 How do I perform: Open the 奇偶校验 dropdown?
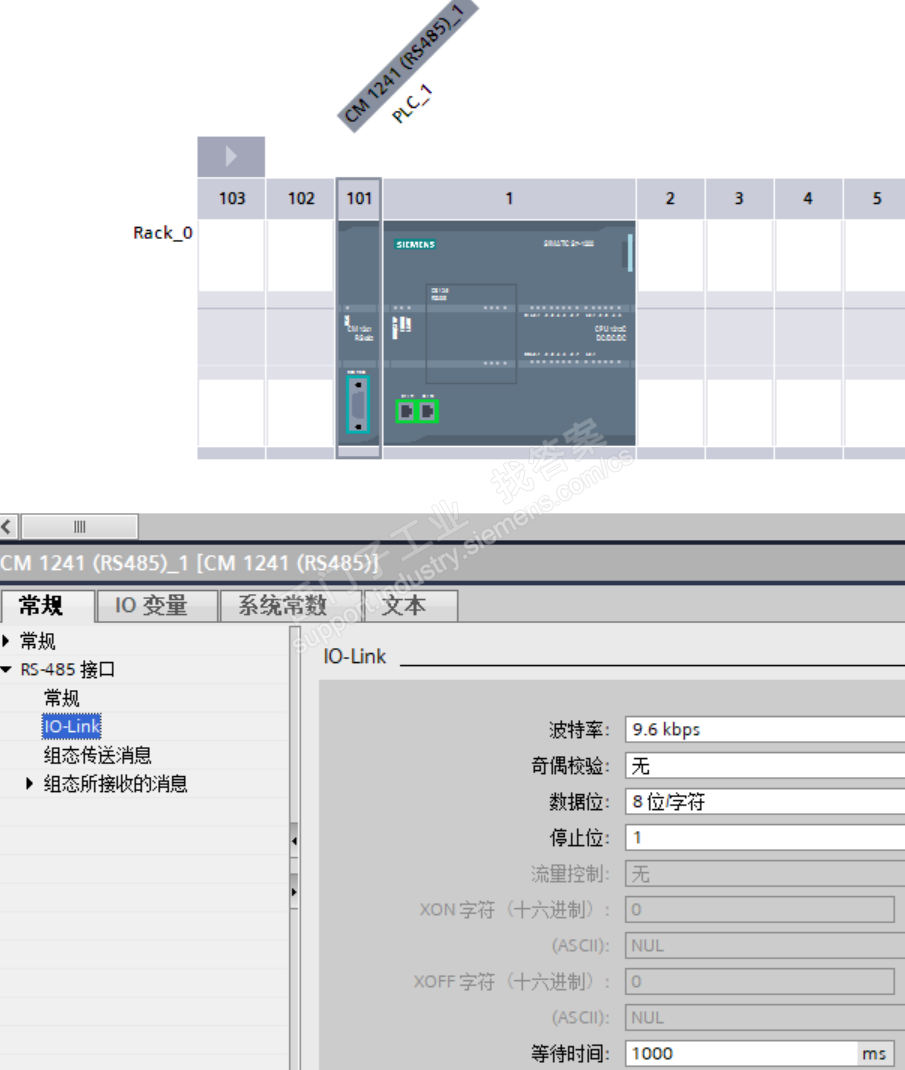tap(765, 766)
